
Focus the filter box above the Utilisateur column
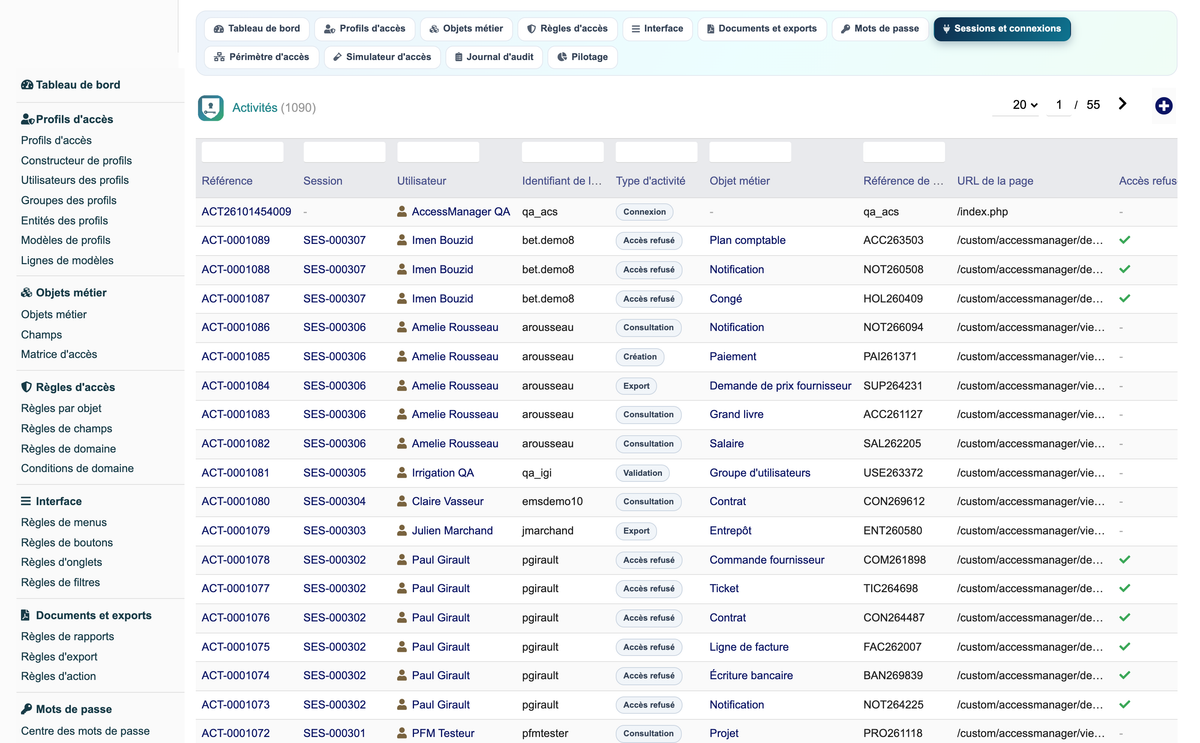(438, 152)
